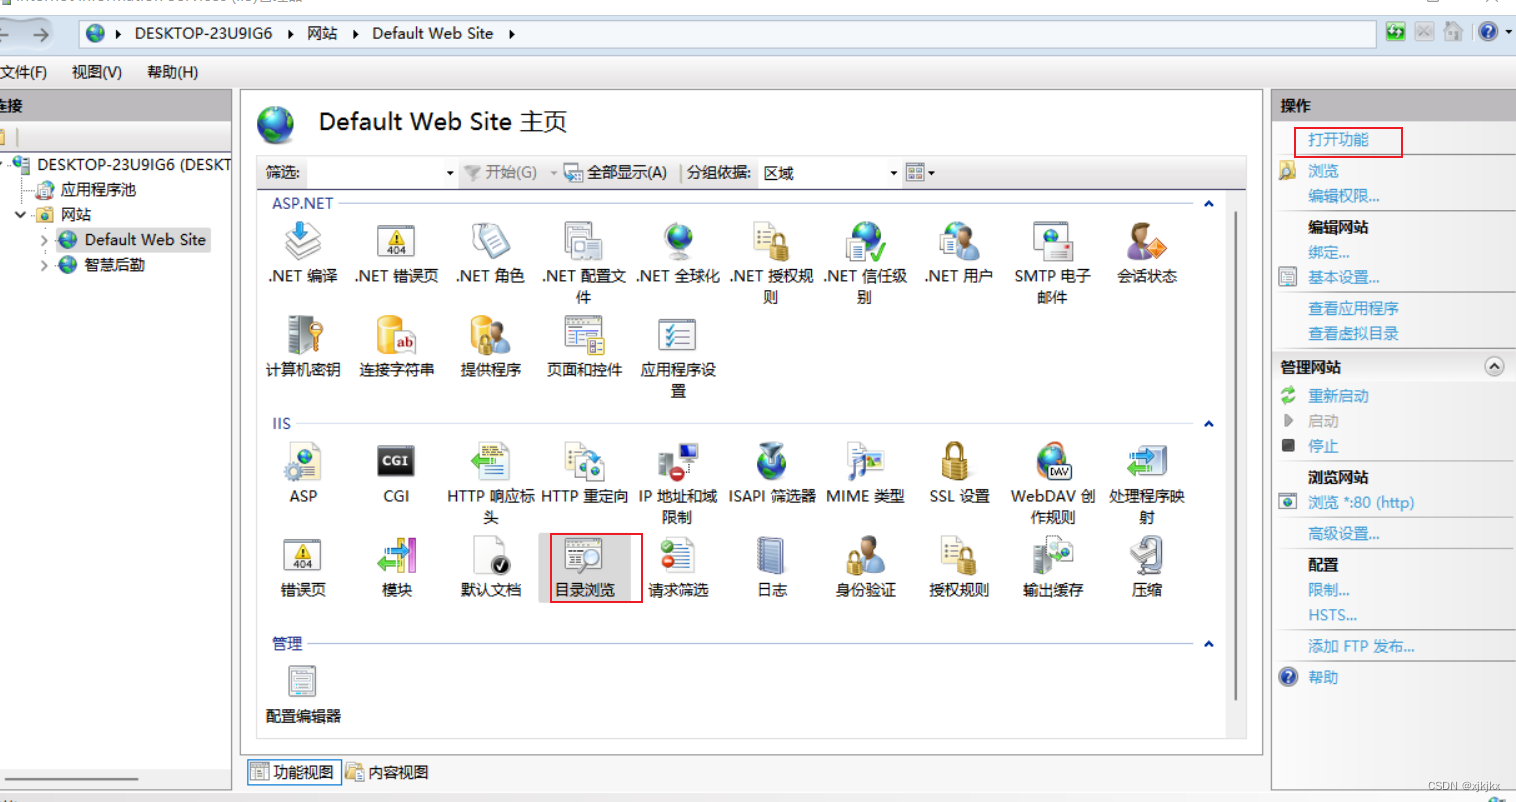The height and width of the screenshot is (802, 1516).
Task: Open the 压缩 icon
Action: (x=1146, y=556)
